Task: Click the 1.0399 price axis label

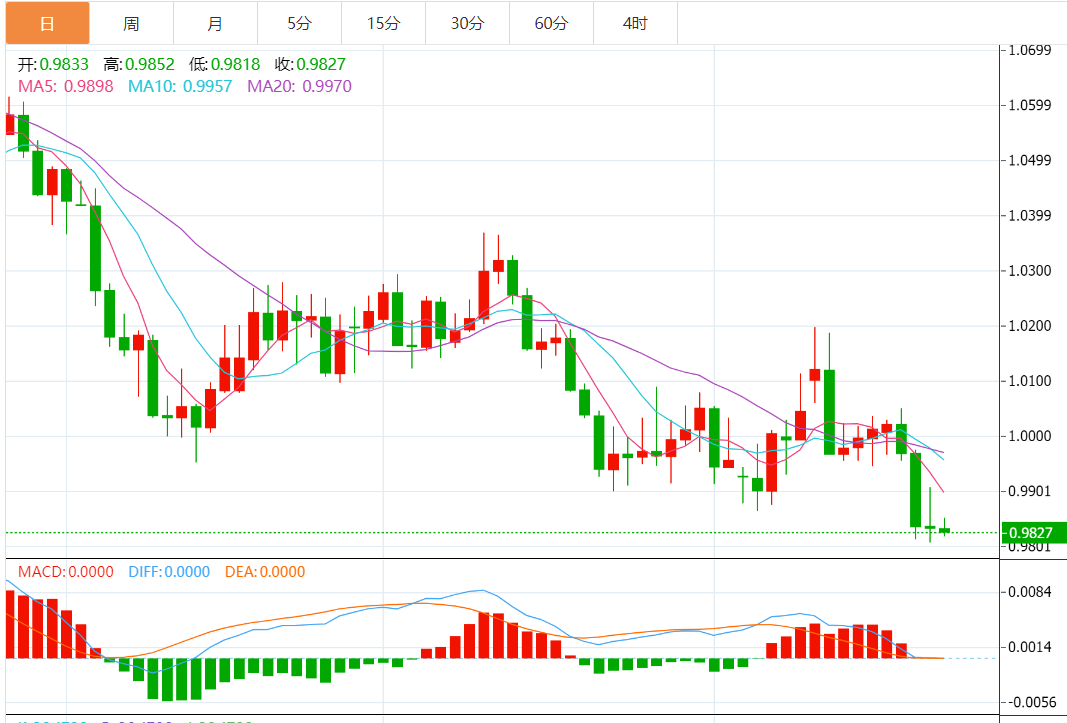Action: pyautogui.click(x=1030, y=215)
